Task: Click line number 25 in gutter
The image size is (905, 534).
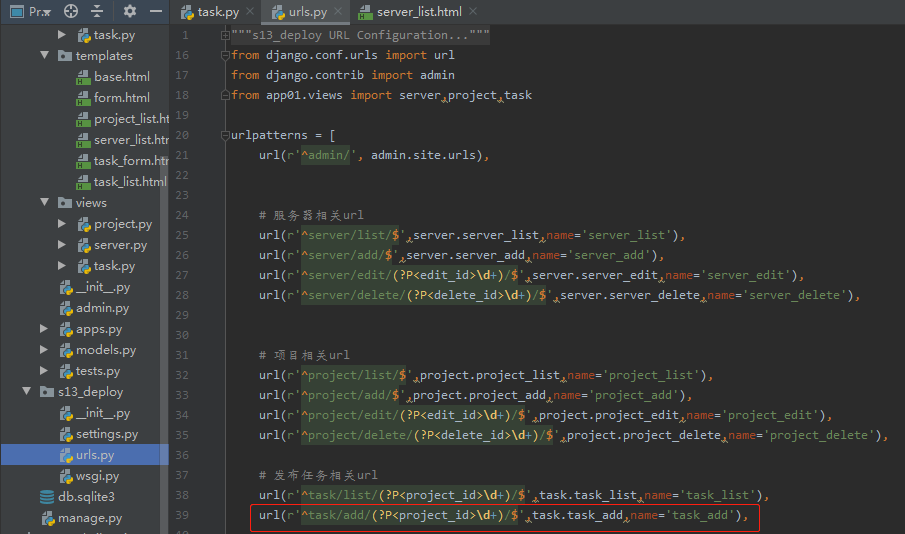Action: (182, 235)
